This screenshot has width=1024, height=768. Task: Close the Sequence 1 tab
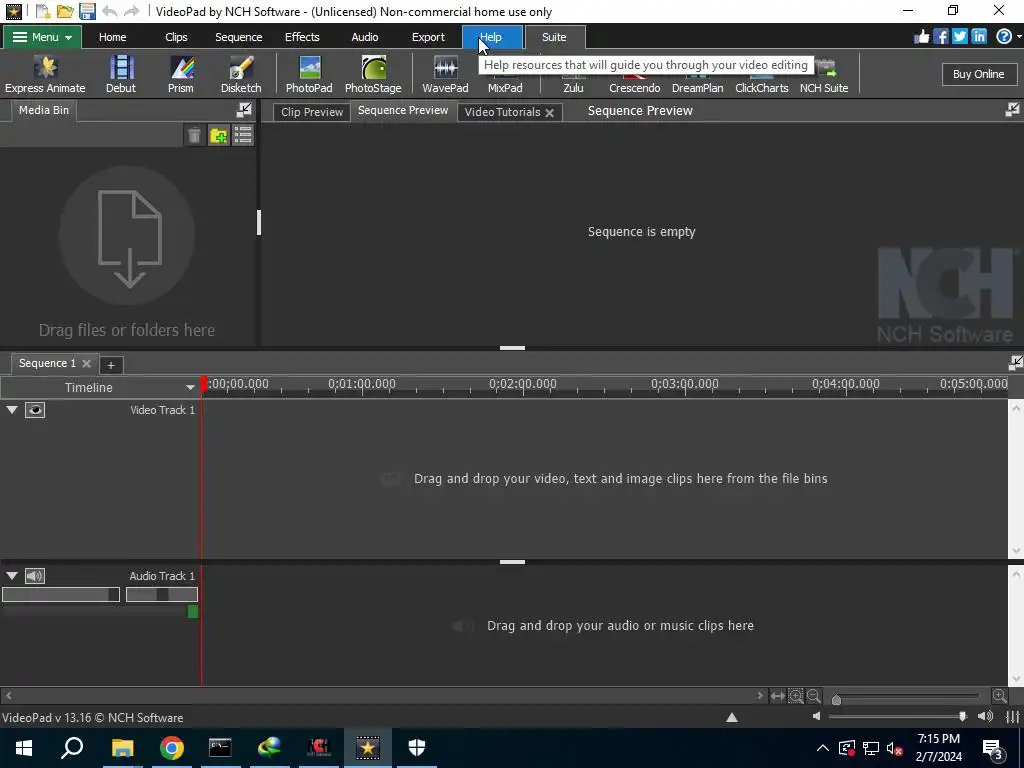pos(86,363)
